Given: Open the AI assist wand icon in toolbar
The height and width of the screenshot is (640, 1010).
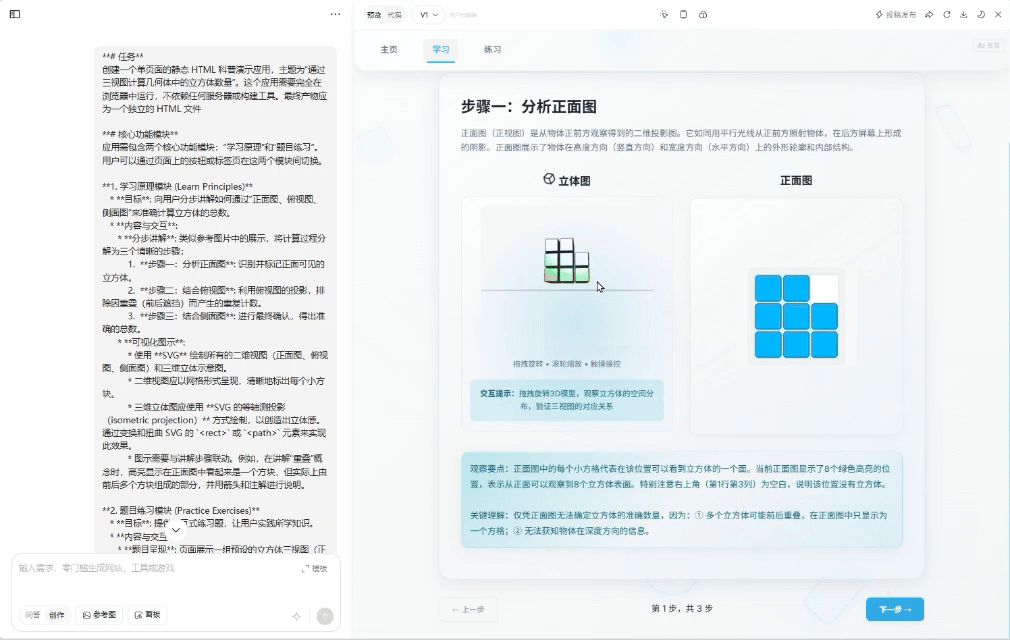Looking at the screenshot, I should (663, 15).
